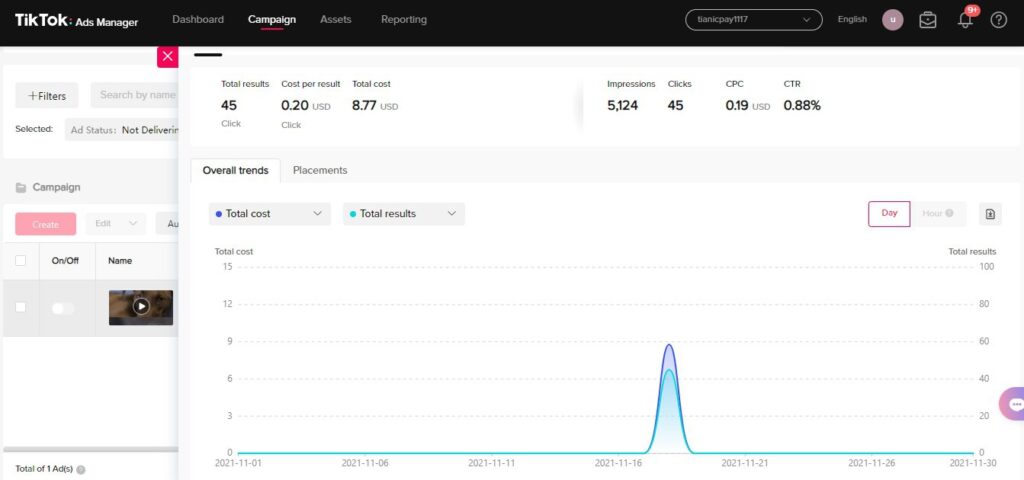Tick the select-all header checkbox
This screenshot has width=1024, height=480.
[x=21, y=261]
